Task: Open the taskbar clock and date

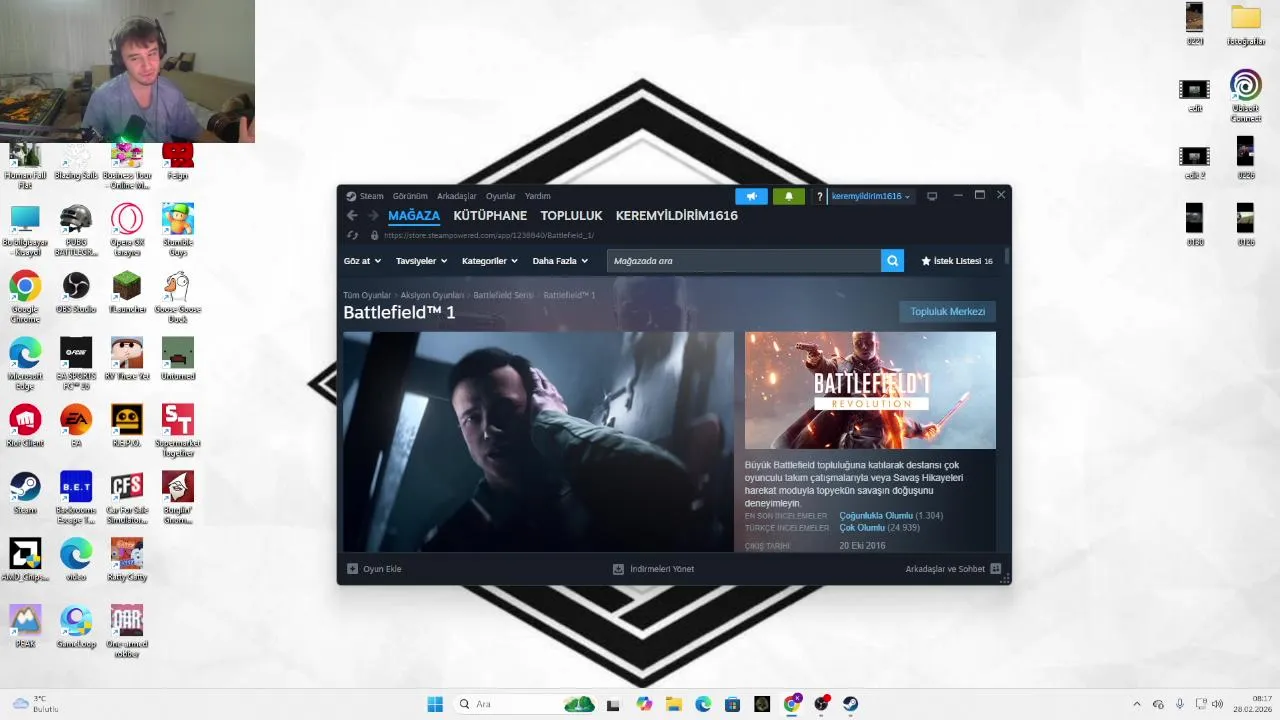Action: [x=1252, y=704]
